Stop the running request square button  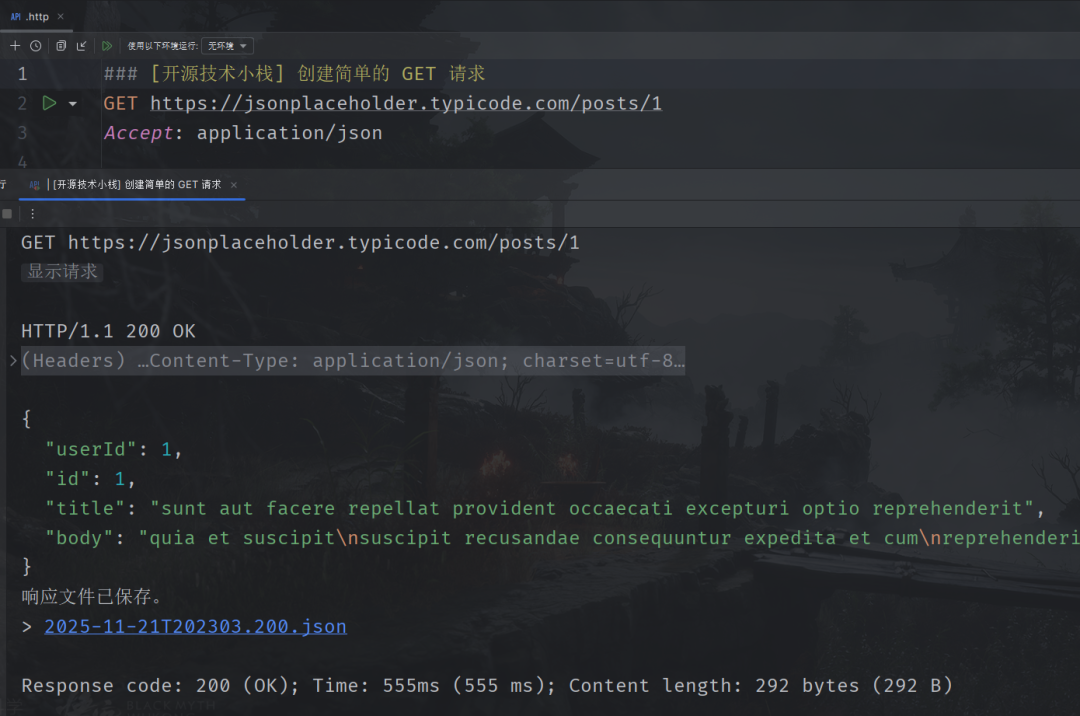[8, 214]
